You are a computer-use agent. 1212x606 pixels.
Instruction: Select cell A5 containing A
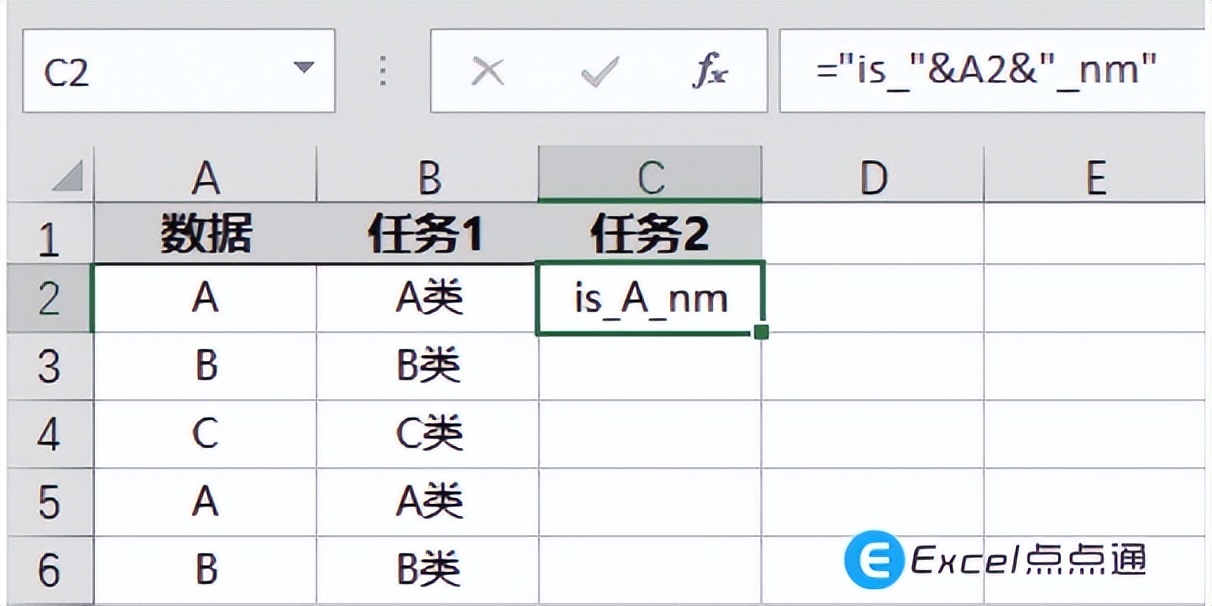pos(207,500)
